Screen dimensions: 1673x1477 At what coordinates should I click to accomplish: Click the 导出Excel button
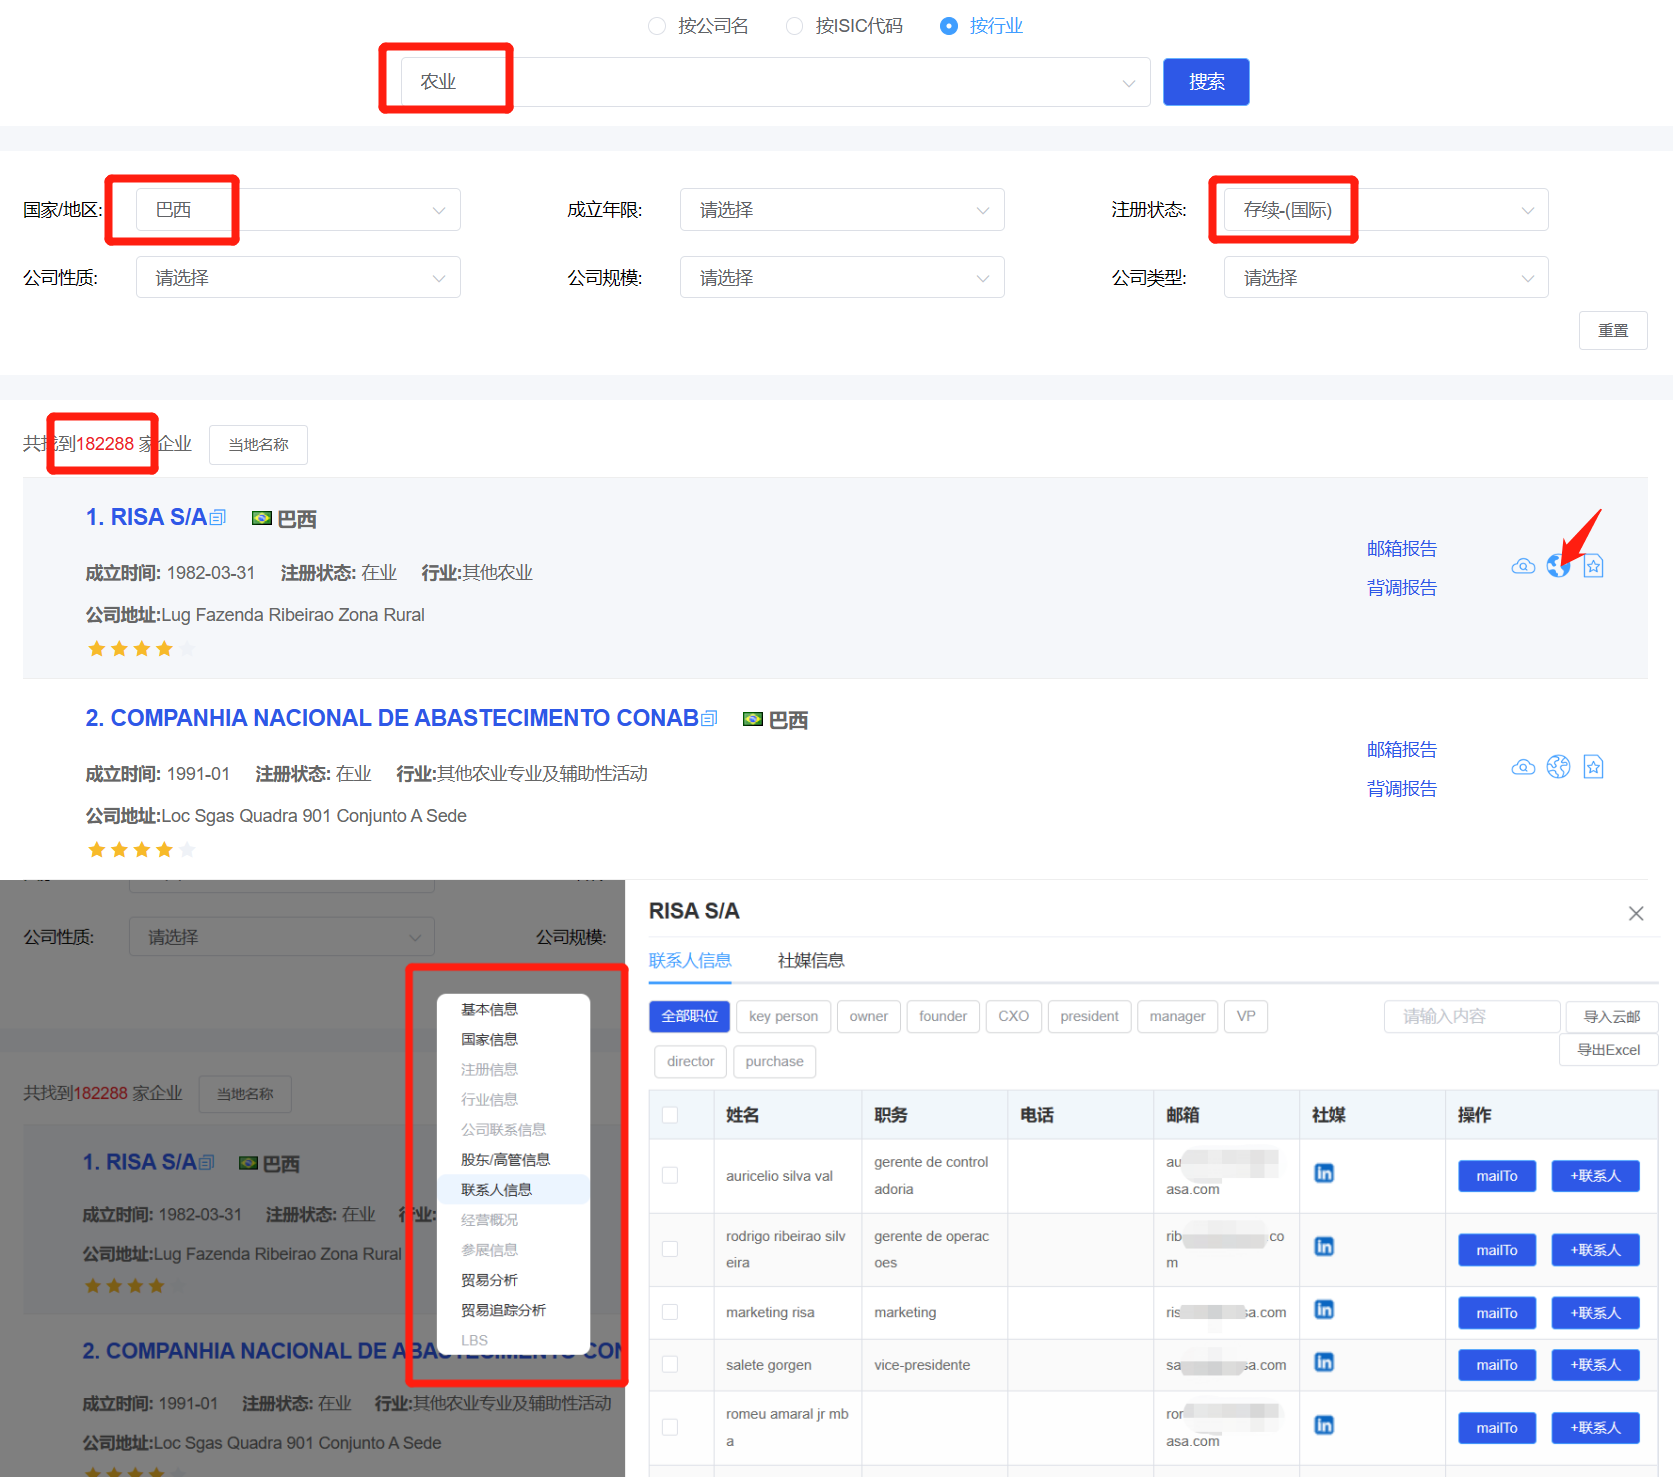click(x=1609, y=1050)
